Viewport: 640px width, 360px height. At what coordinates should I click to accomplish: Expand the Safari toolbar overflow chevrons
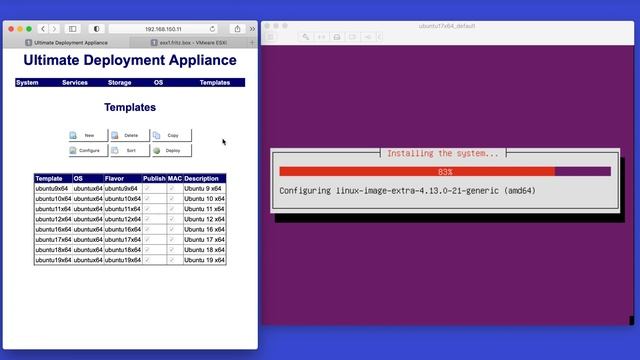tap(252, 29)
